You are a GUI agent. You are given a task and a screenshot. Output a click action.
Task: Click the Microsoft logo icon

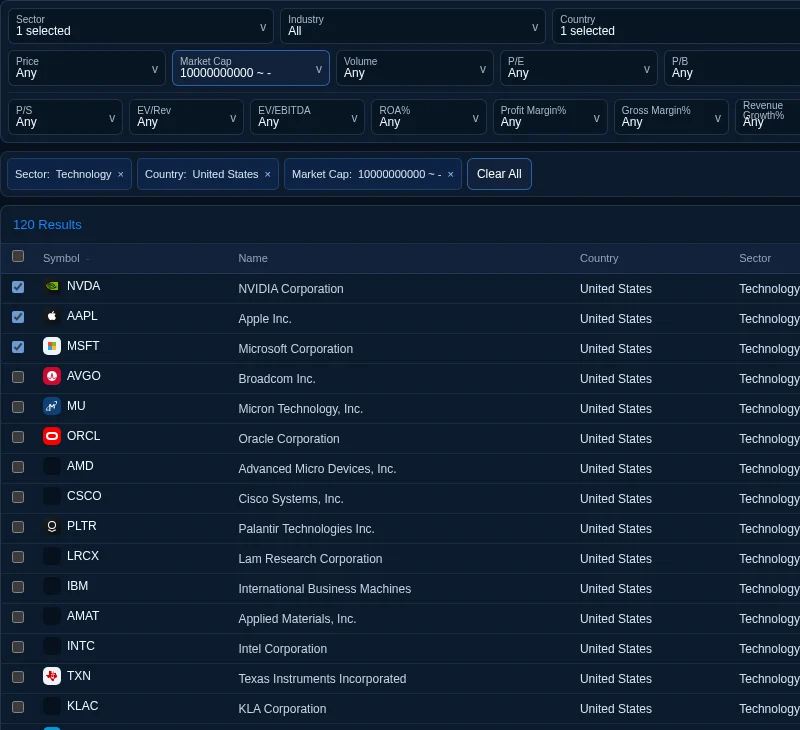(52, 346)
